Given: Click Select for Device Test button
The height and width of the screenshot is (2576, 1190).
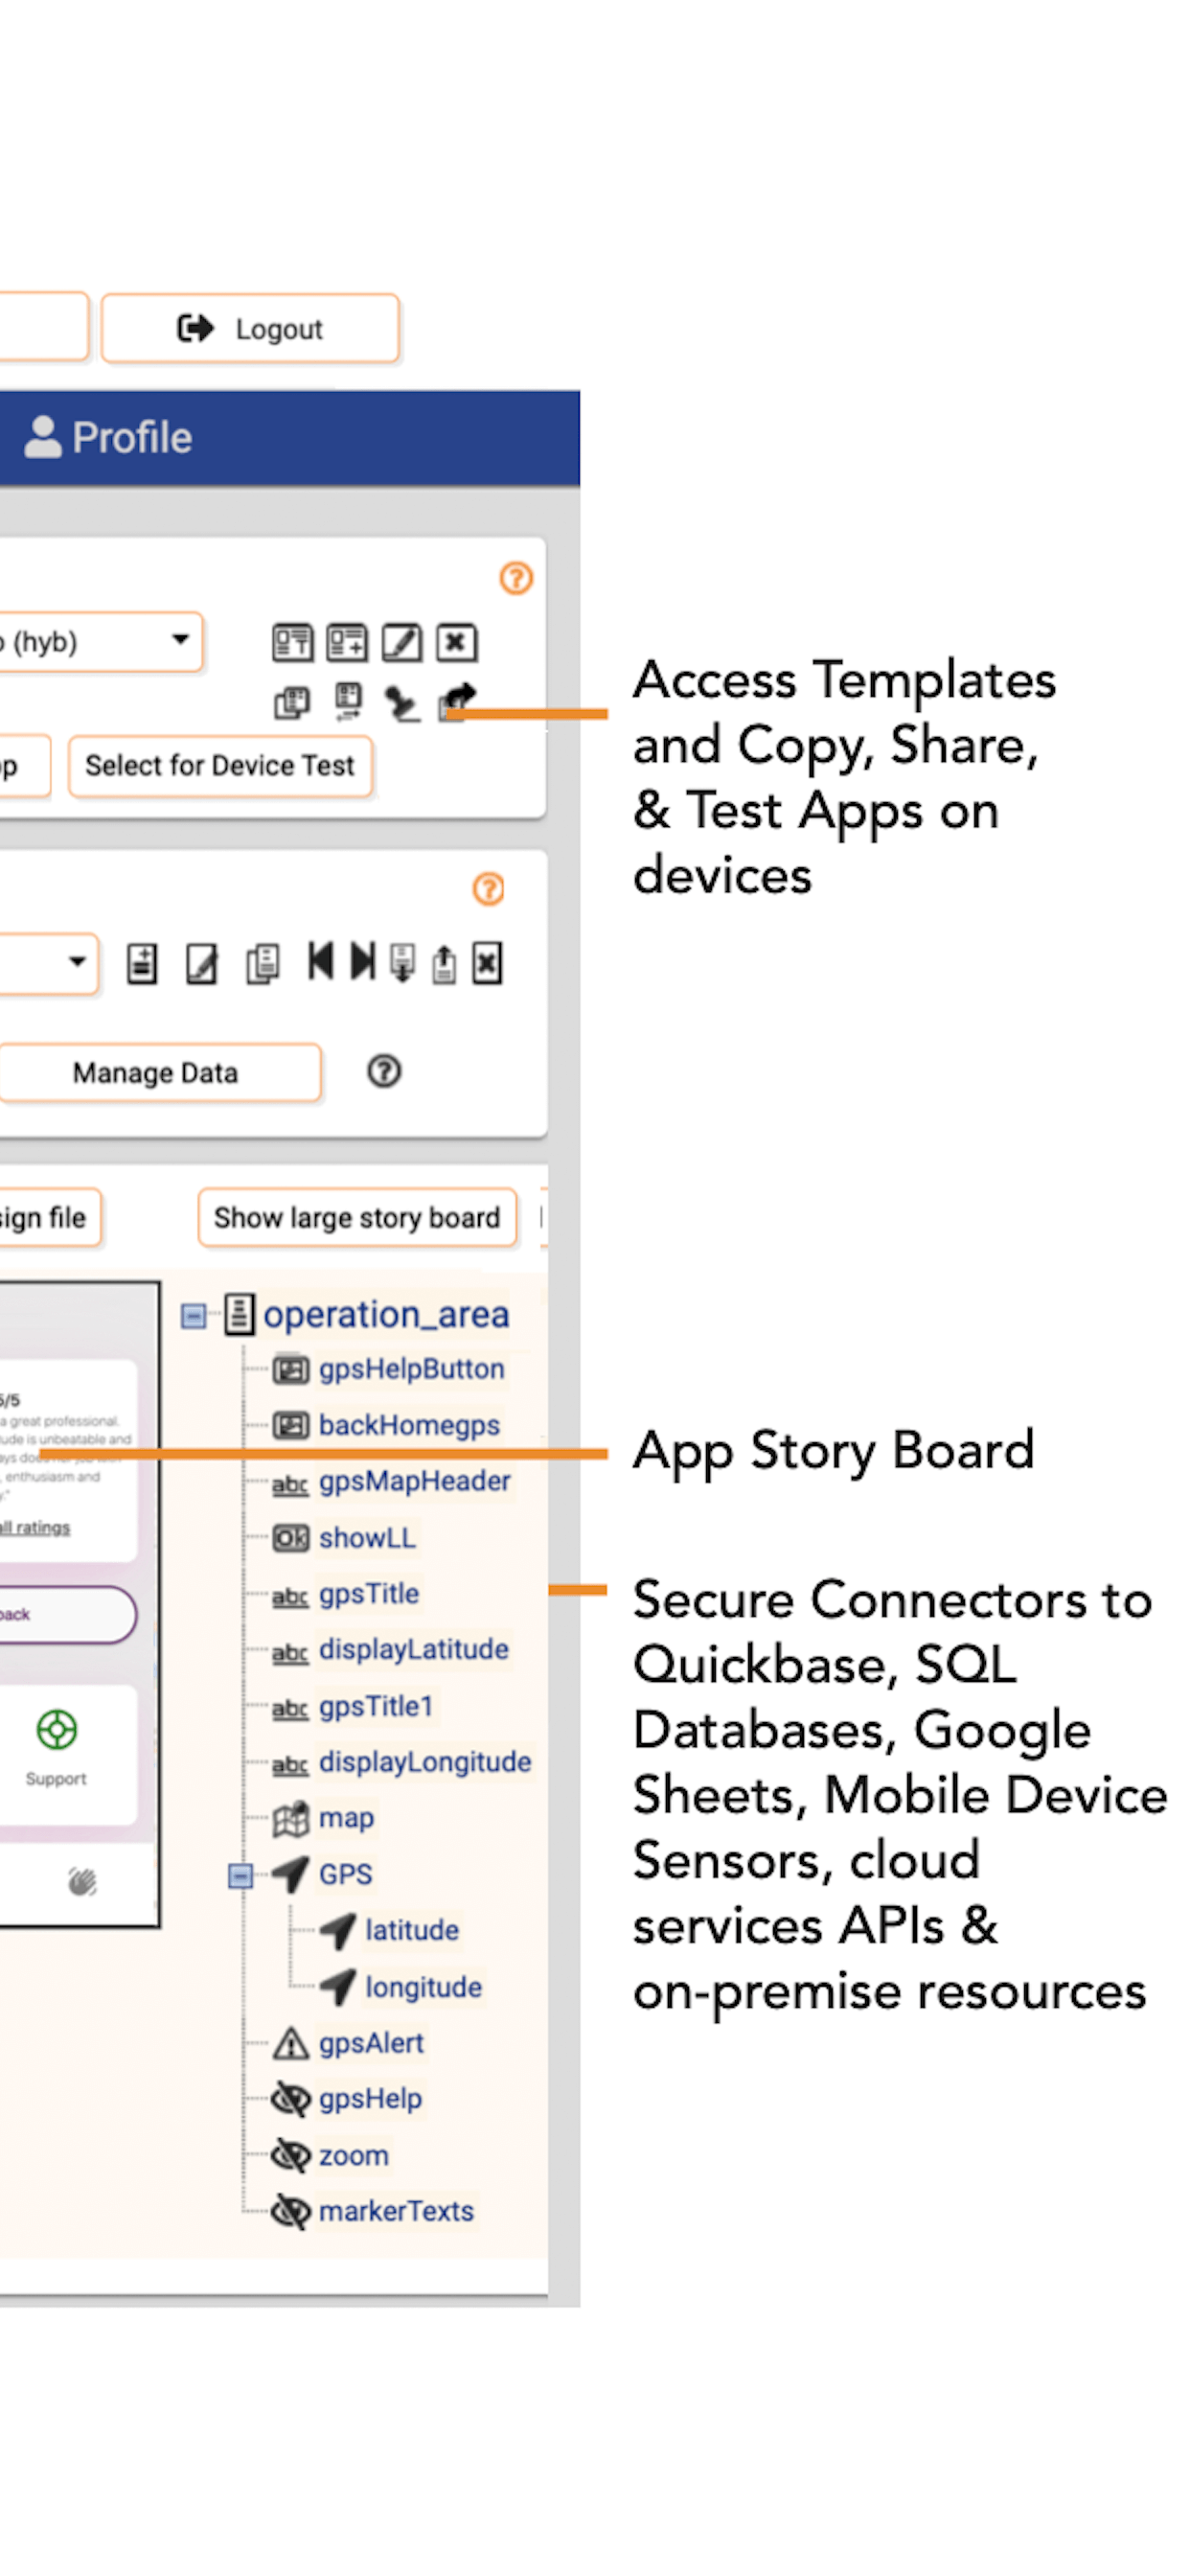Looking at the screenshot, I should click(x=220, y=766).
